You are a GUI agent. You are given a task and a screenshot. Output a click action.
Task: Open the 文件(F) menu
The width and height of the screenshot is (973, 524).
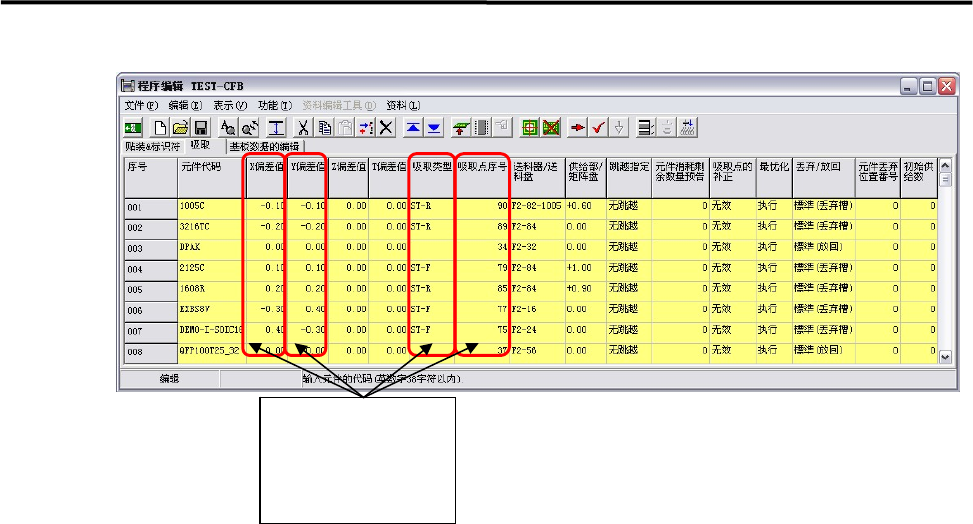tap(141, 105)
